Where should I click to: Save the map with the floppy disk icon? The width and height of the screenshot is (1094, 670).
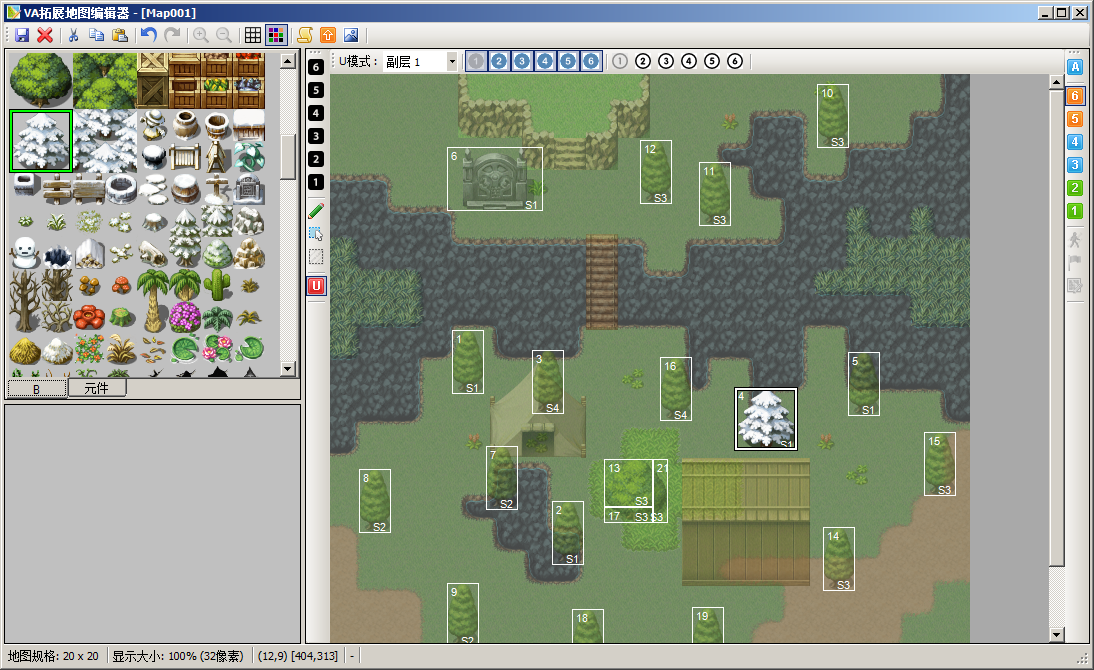pos(22,35)
